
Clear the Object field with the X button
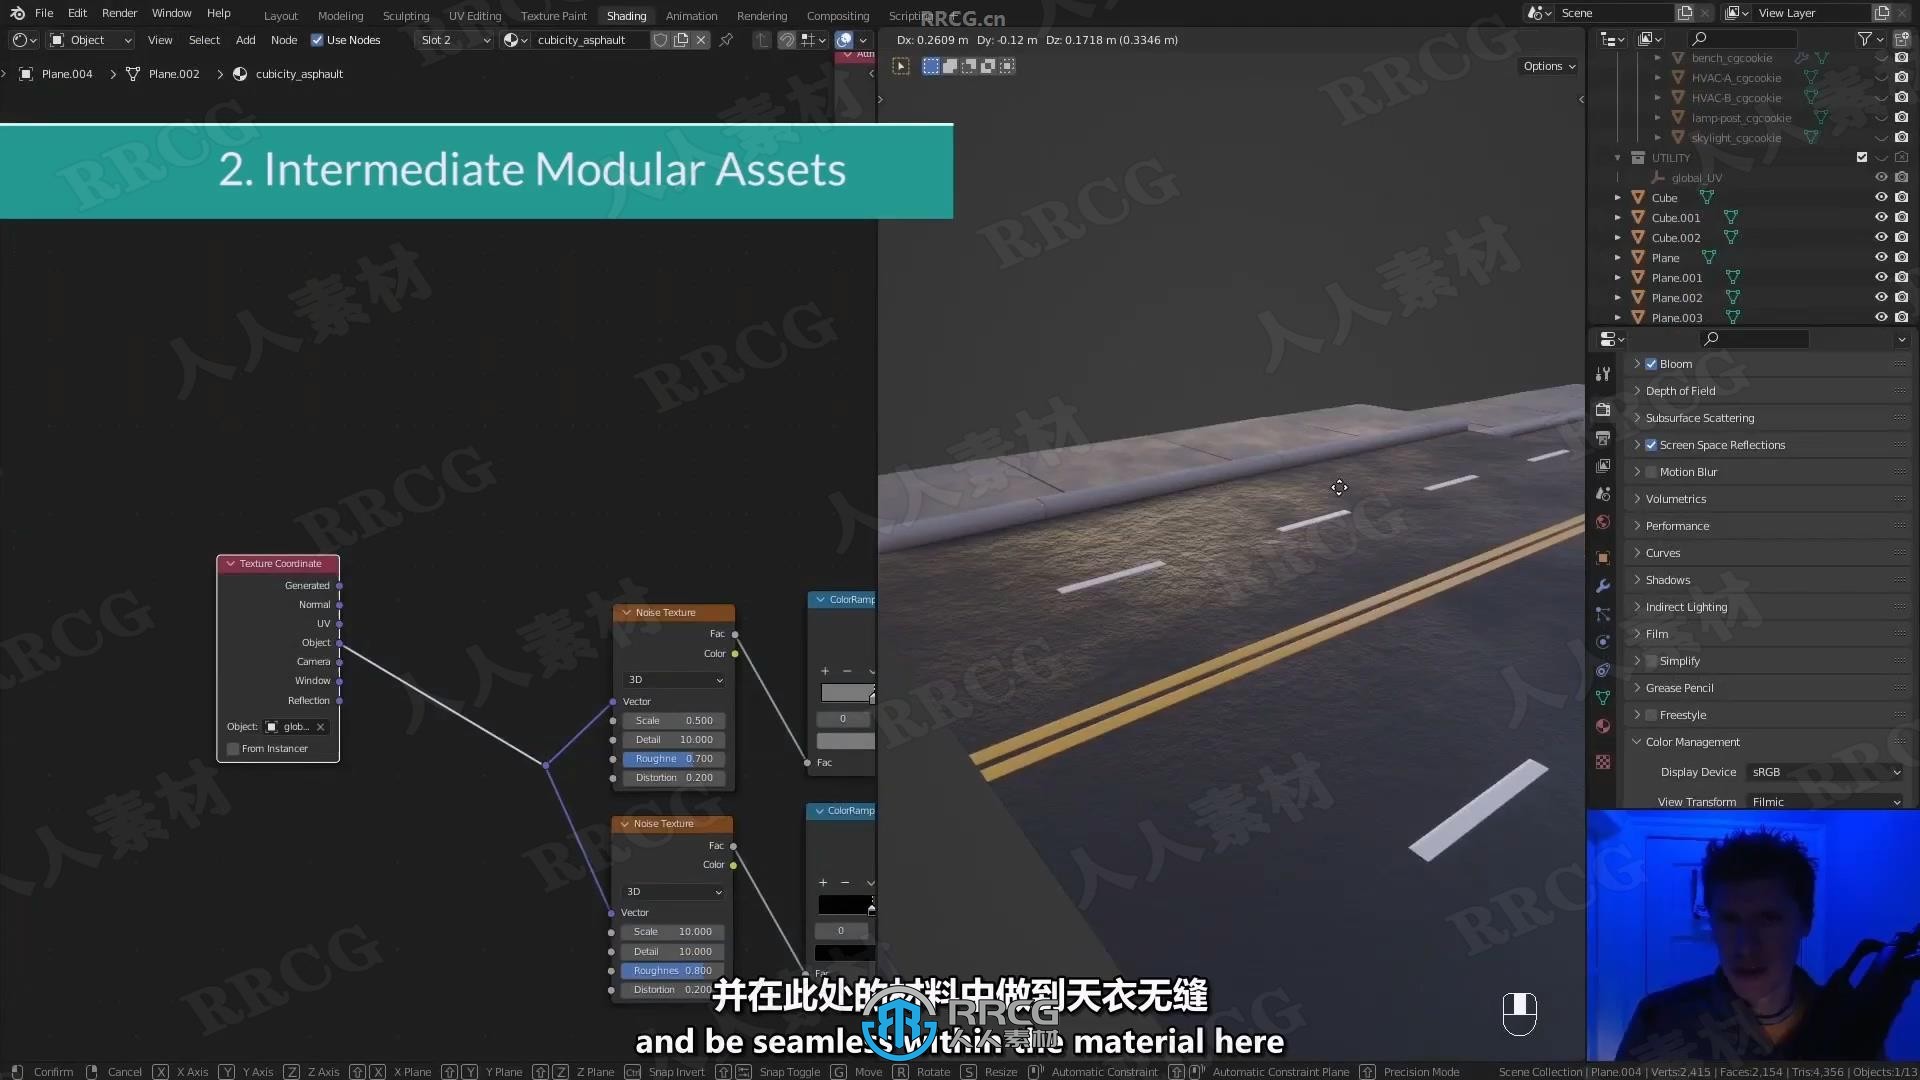(320, 727)
